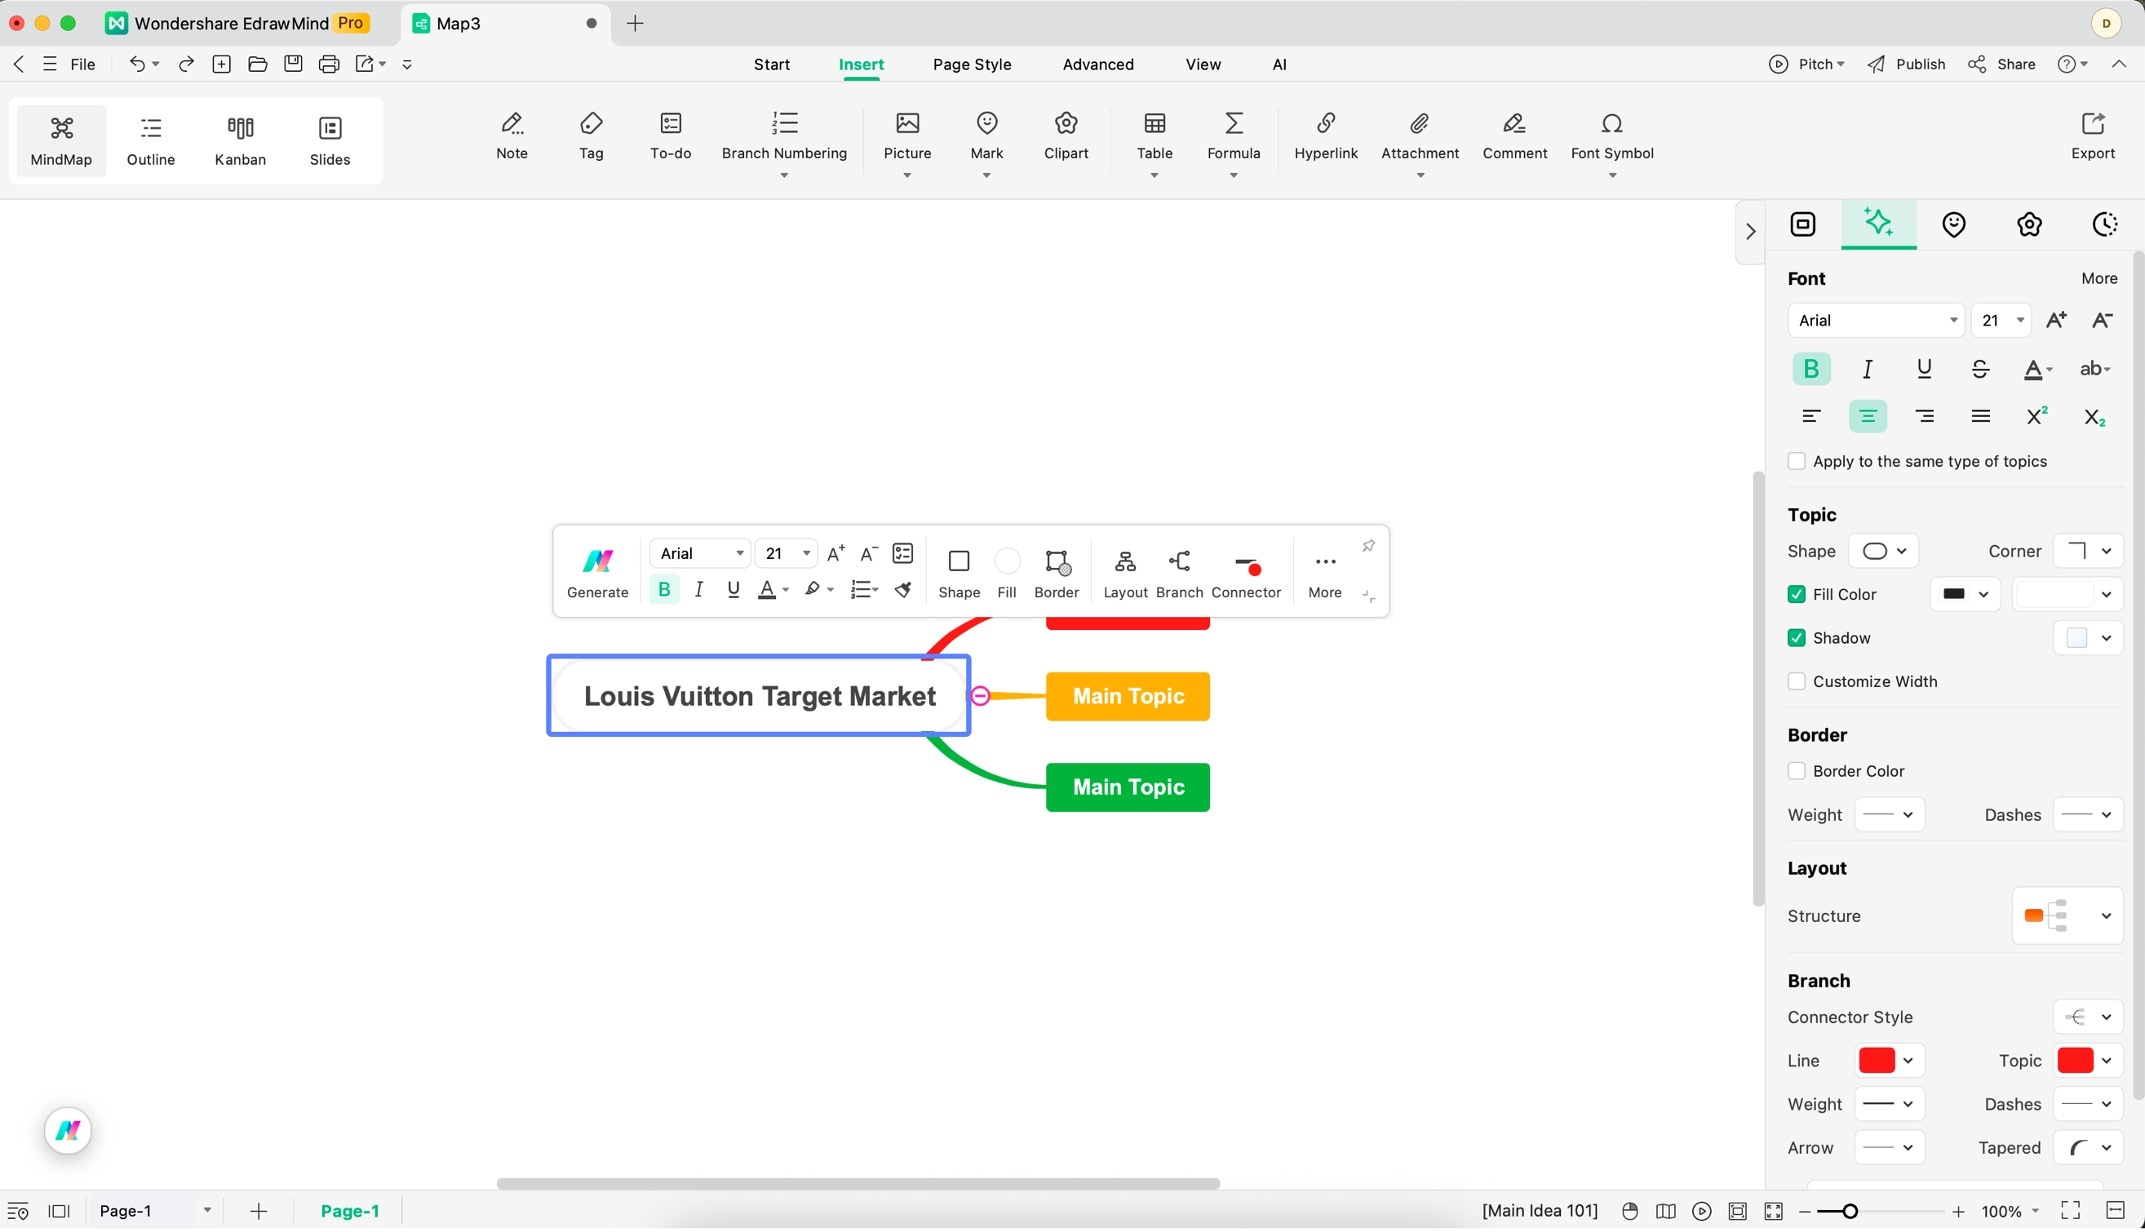Image resolution: width=2145 pixels, height=1232 pixels.
Task: Open Border option in floating toolbar
Action: pyautogui.click(x=1056, y=573)
